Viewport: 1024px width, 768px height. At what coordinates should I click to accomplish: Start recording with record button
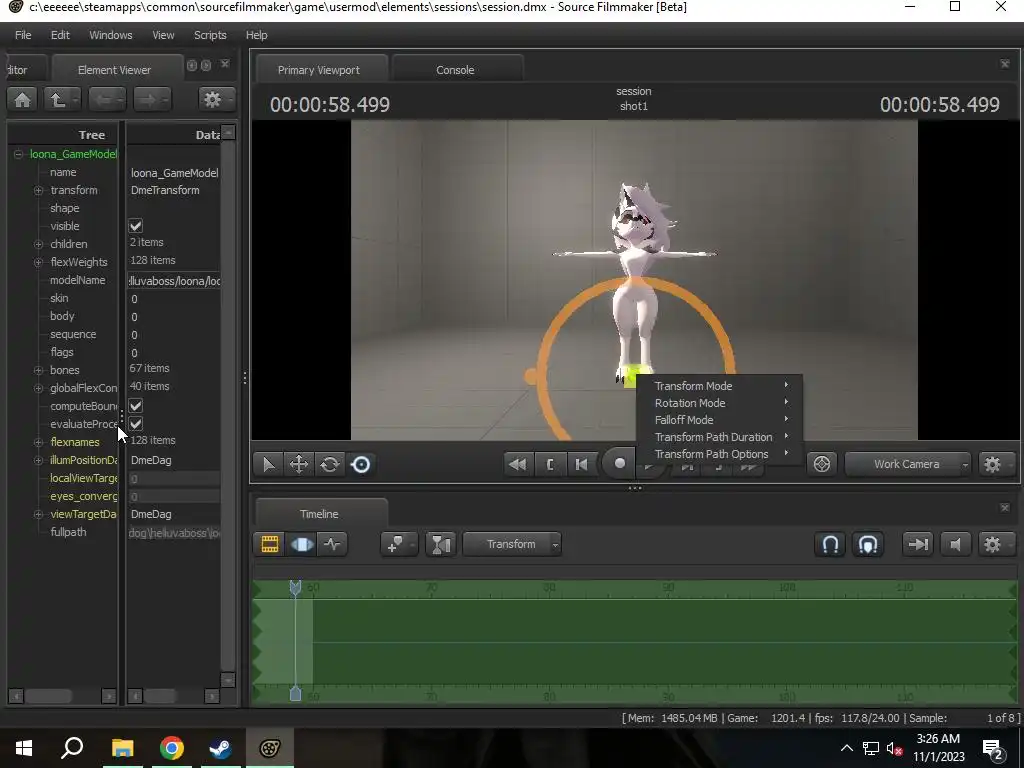[620, 464]
